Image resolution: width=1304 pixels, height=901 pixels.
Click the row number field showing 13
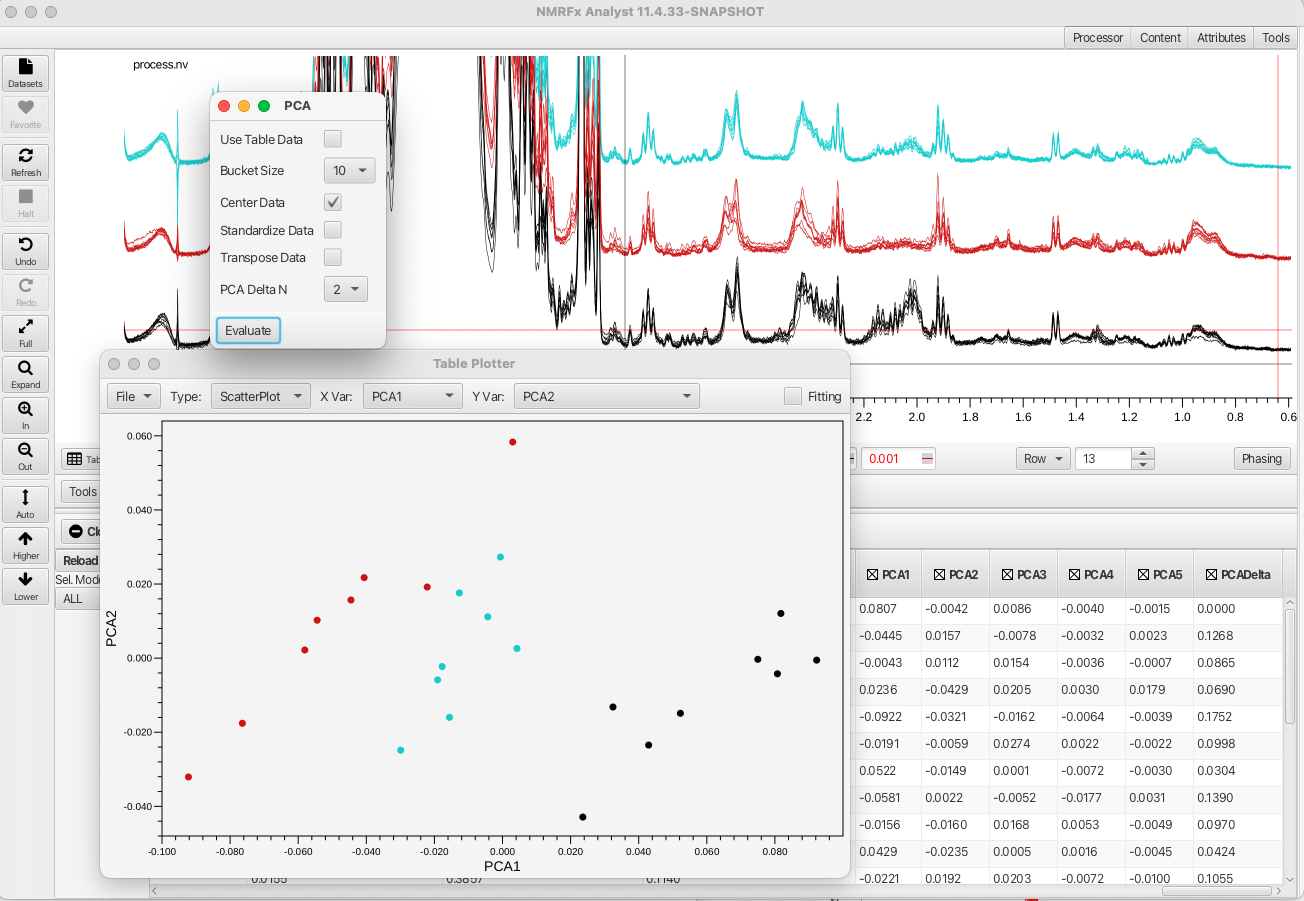pos(1103,458)
